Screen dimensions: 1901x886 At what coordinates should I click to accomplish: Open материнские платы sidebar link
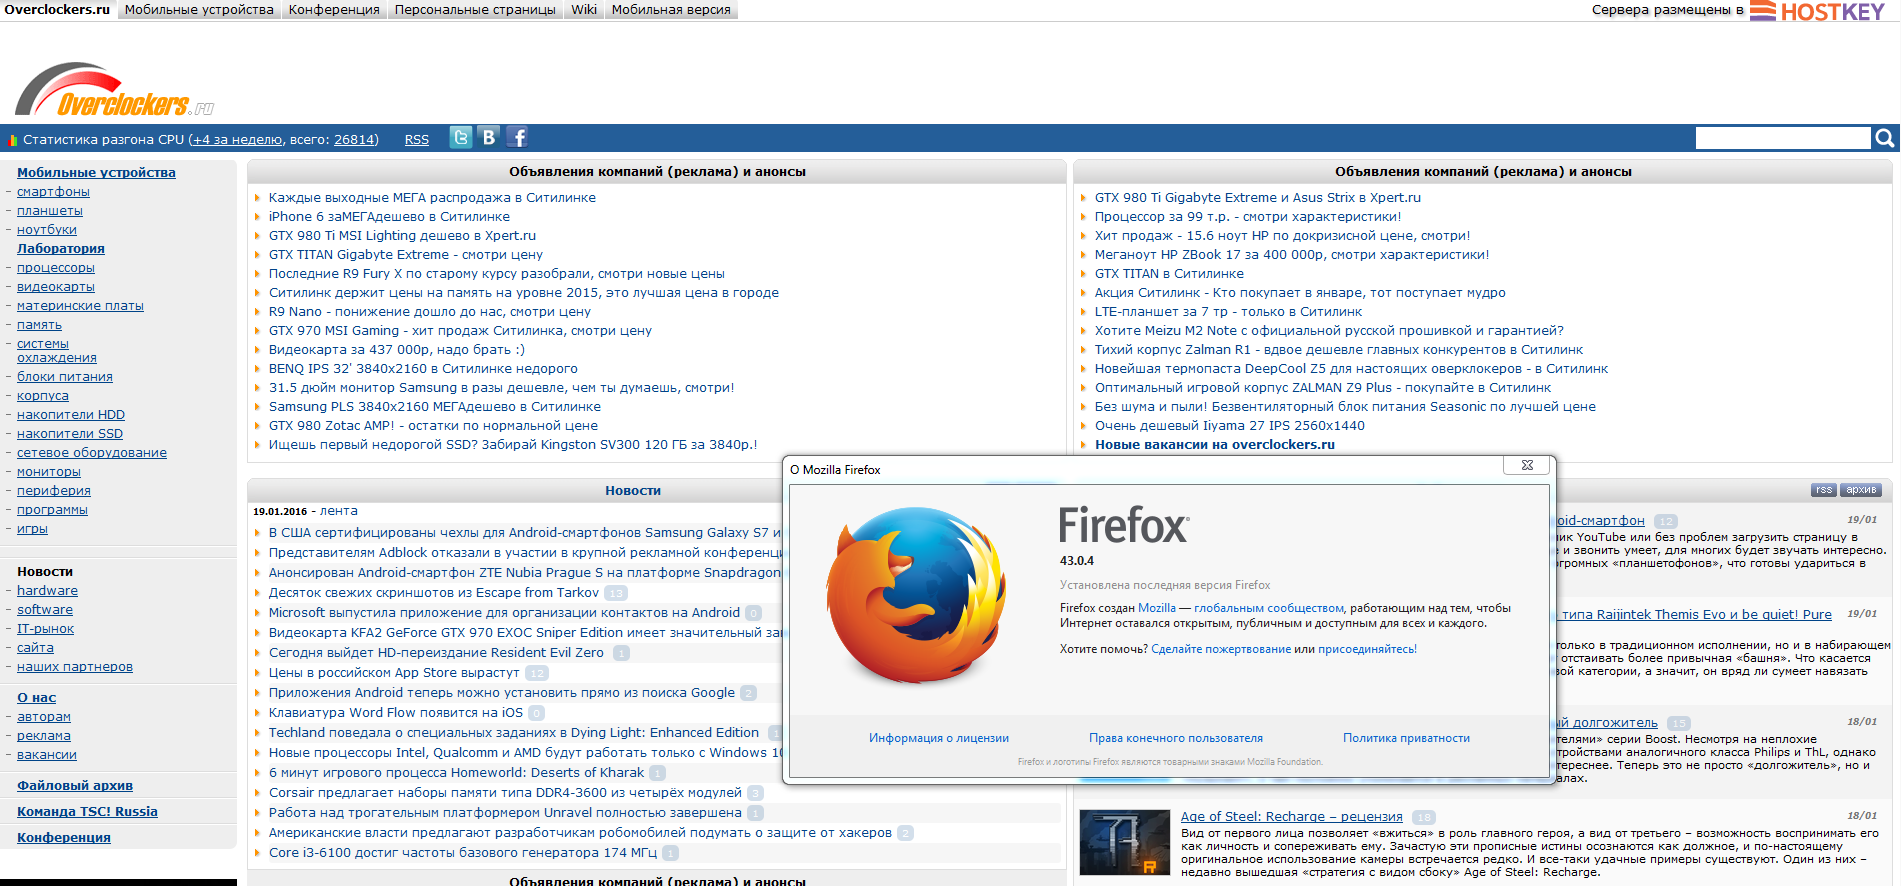coord(80,306)
